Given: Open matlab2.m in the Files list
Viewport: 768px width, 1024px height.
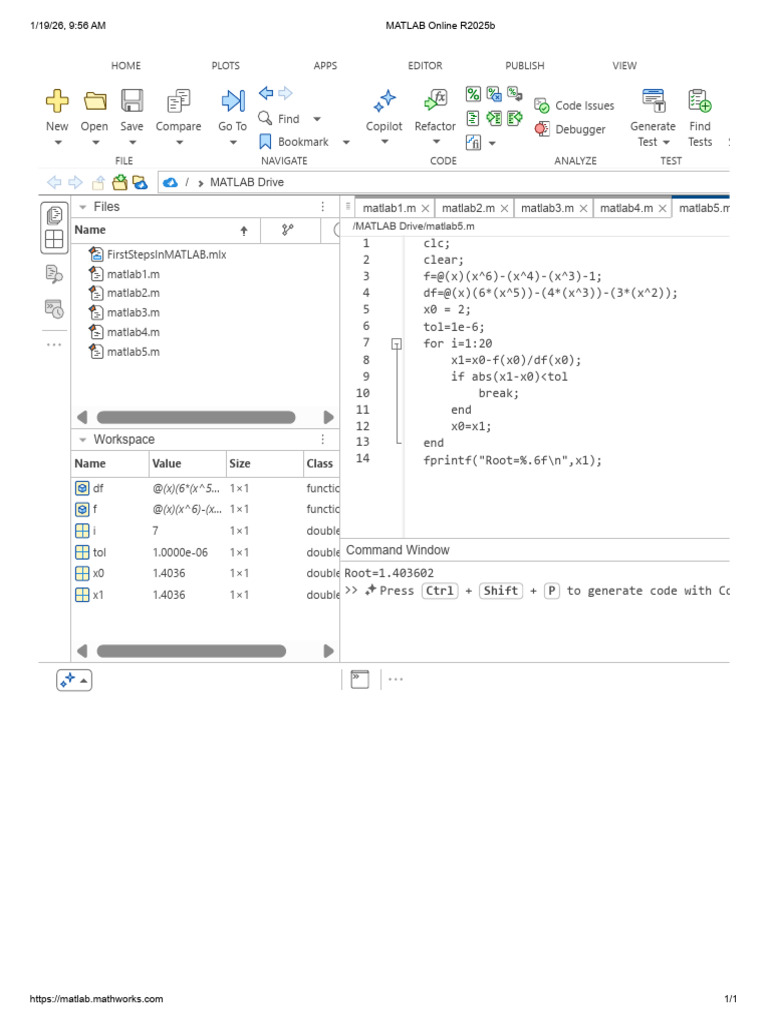Looking at the screenshot, I should point(133,293).
